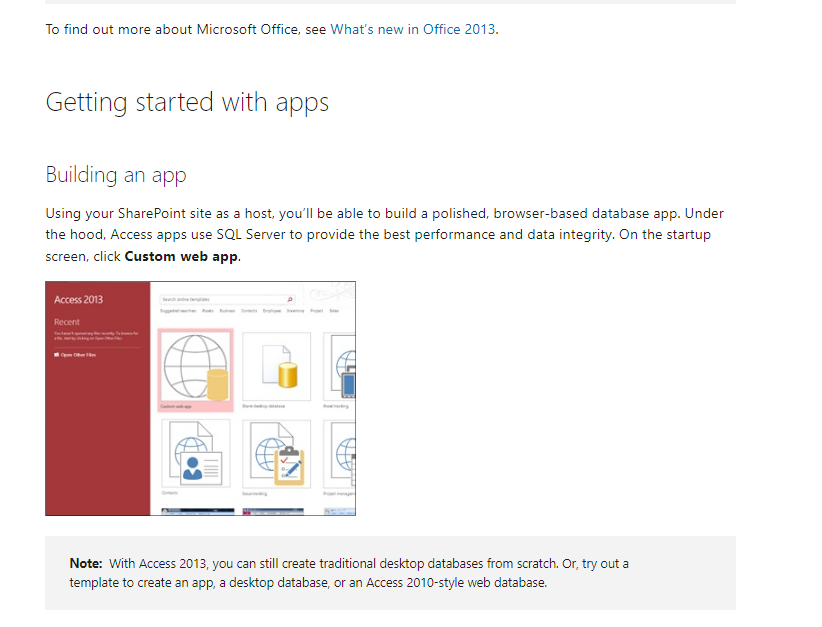Image resolution: width=822 pixels, height=627 pixels.
Task: Click the Access 2013 startup screen image
Action: [x=200, y=398]
